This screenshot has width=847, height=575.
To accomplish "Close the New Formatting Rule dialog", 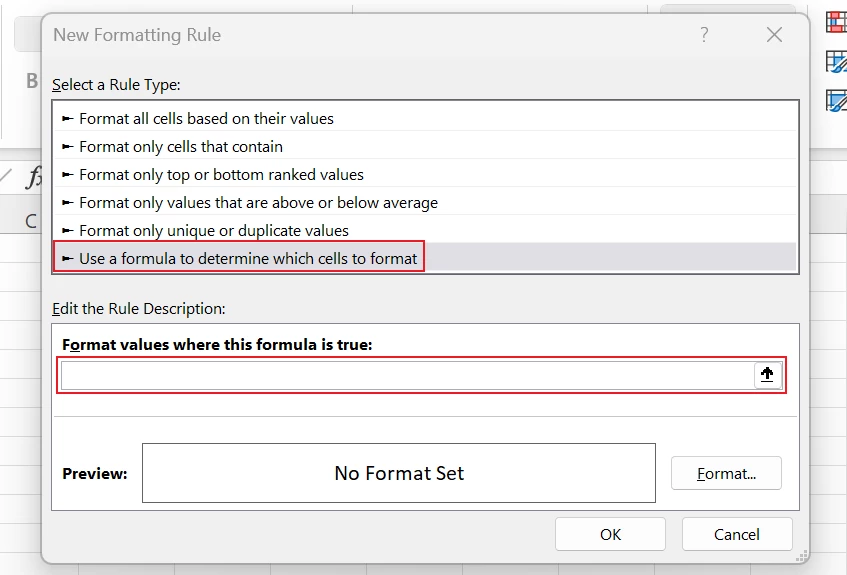I will click(x=773, y=35).
